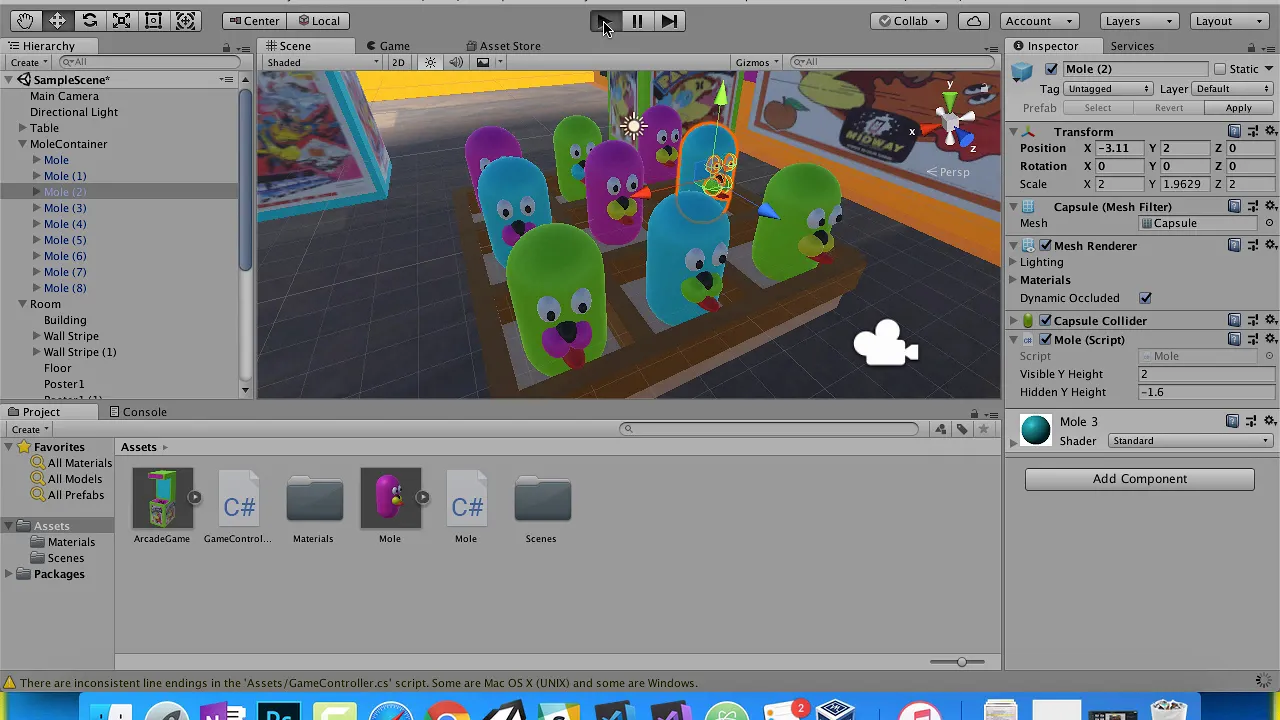The image size is (1280, 720).
Task: Expand the Table hierarchy node
Action: tap(22, 128)
